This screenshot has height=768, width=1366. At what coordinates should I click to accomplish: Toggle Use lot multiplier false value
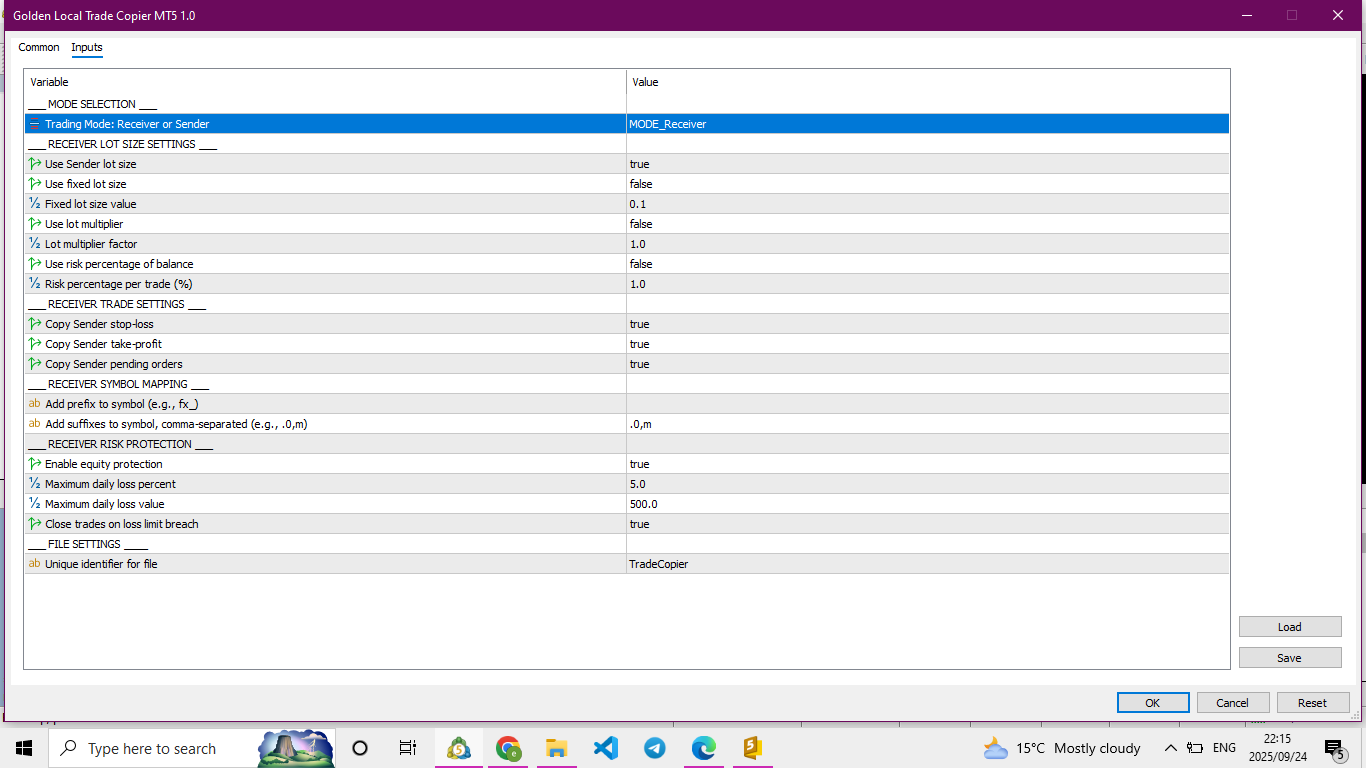pos(927,224)
